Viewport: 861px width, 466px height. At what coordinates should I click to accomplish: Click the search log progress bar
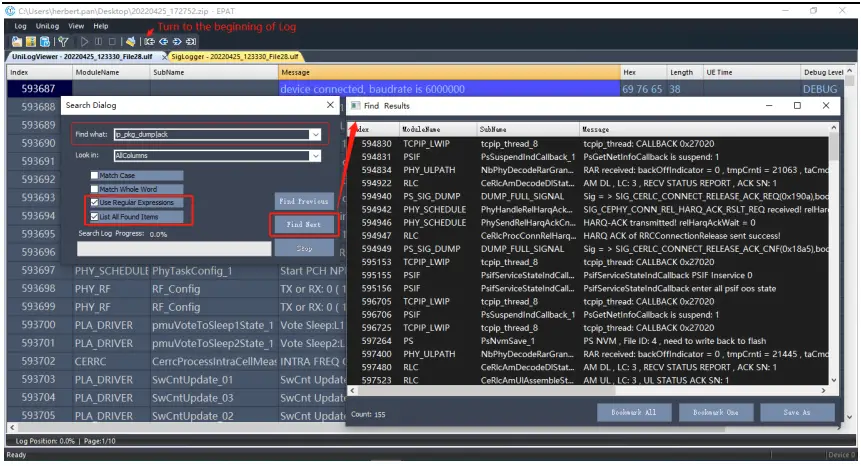[x=174, y=249]
